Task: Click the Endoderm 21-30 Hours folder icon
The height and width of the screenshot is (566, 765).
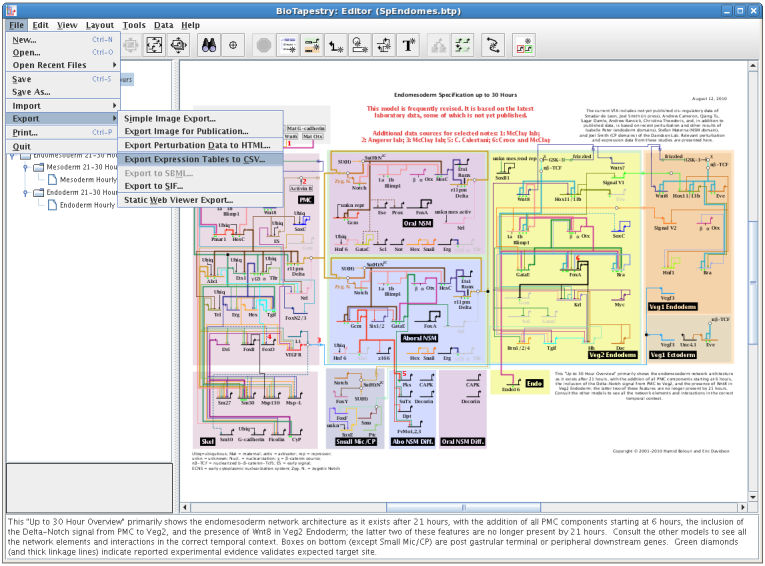Action: tap(38, 193)
